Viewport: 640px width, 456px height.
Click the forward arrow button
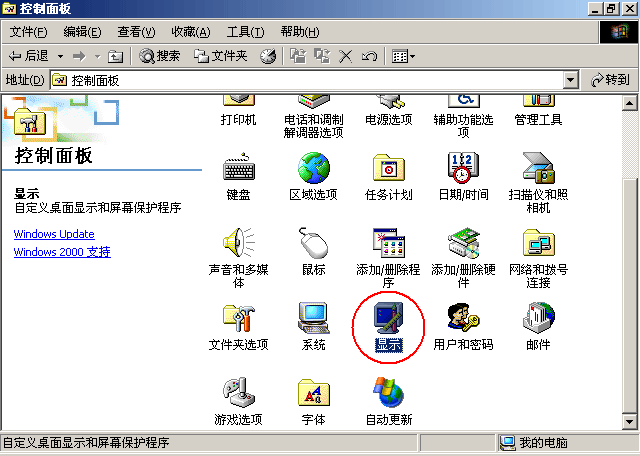79,56
